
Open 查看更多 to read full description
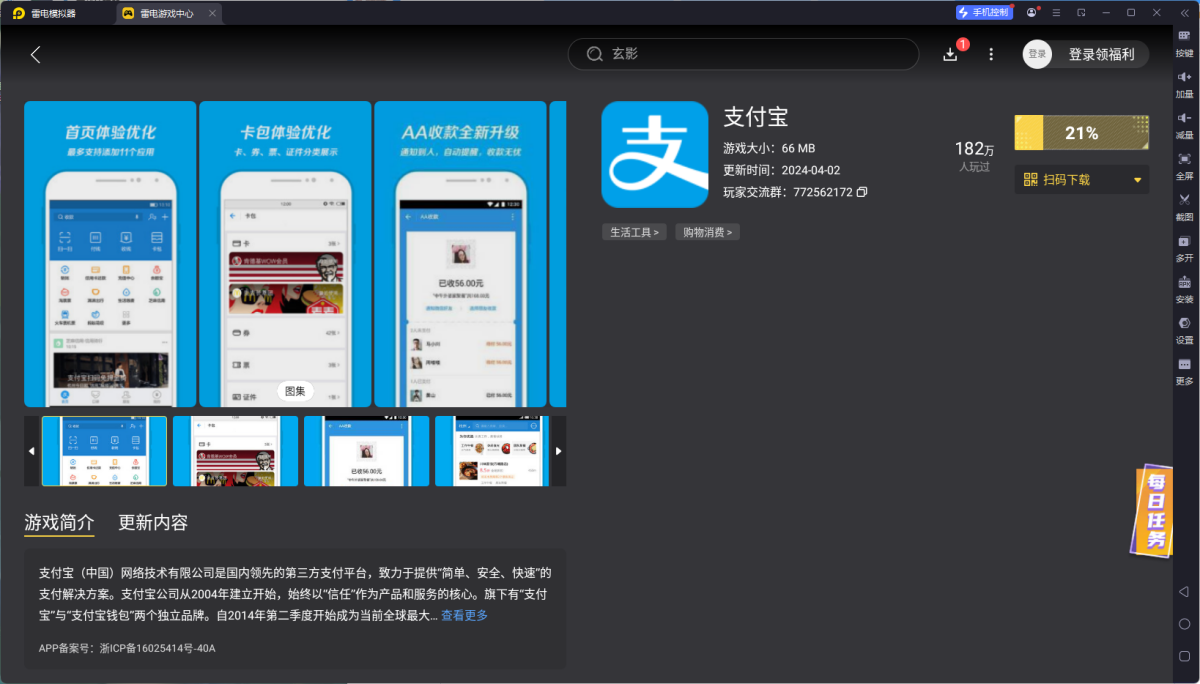tap(464, 616)
